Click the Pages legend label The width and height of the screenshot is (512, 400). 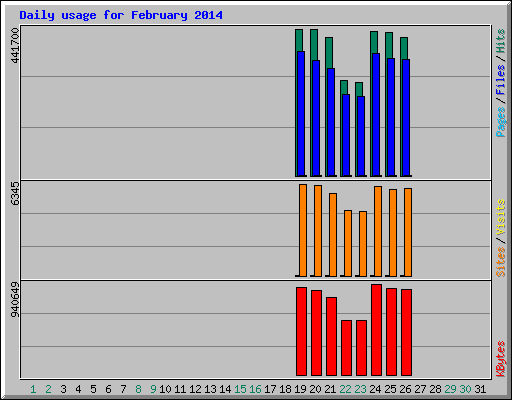pyautogui.click(x=500, y=122)
